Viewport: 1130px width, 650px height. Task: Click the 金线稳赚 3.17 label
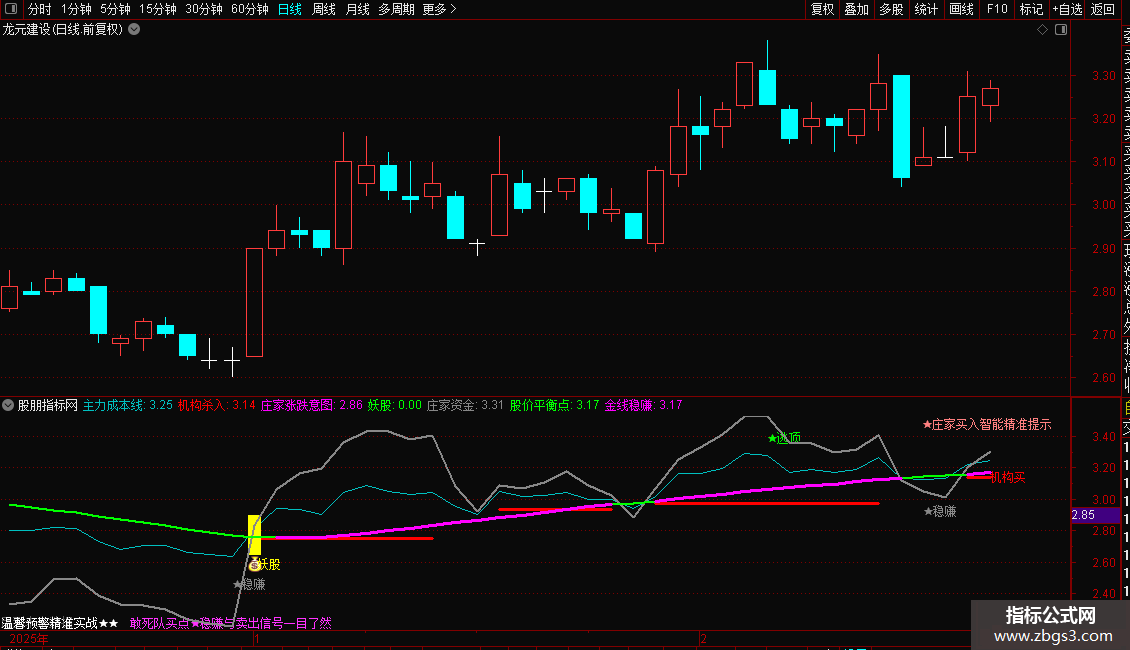643,405
